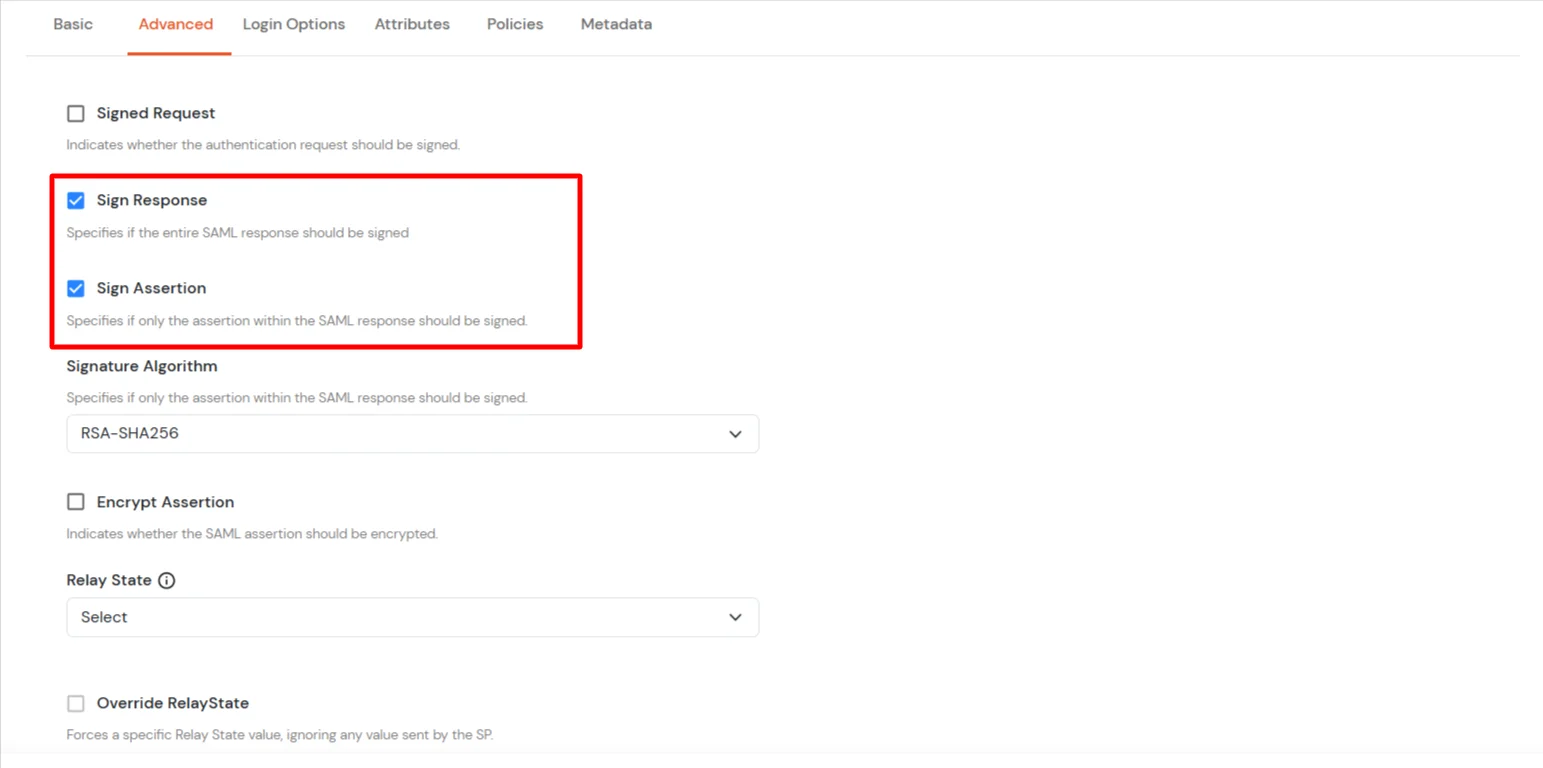Switch to the Basic tab
The height and width of the screenshot is (768, 1543).
pyautogui.click(x=72, y=23)
